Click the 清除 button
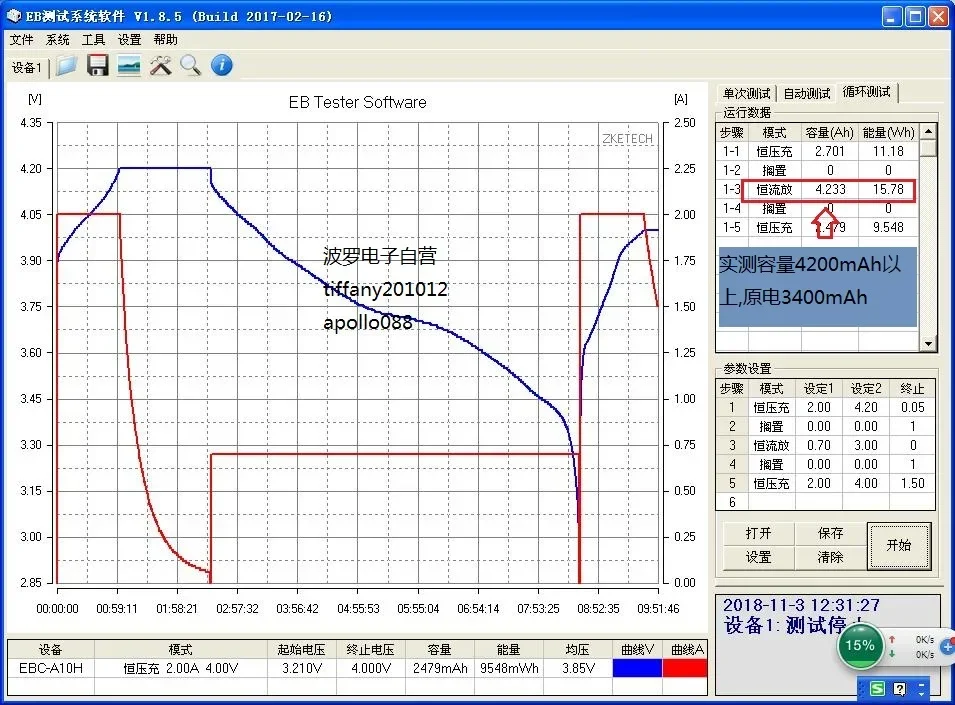Viewport: 955px width, 705px height. click(830, 557)
